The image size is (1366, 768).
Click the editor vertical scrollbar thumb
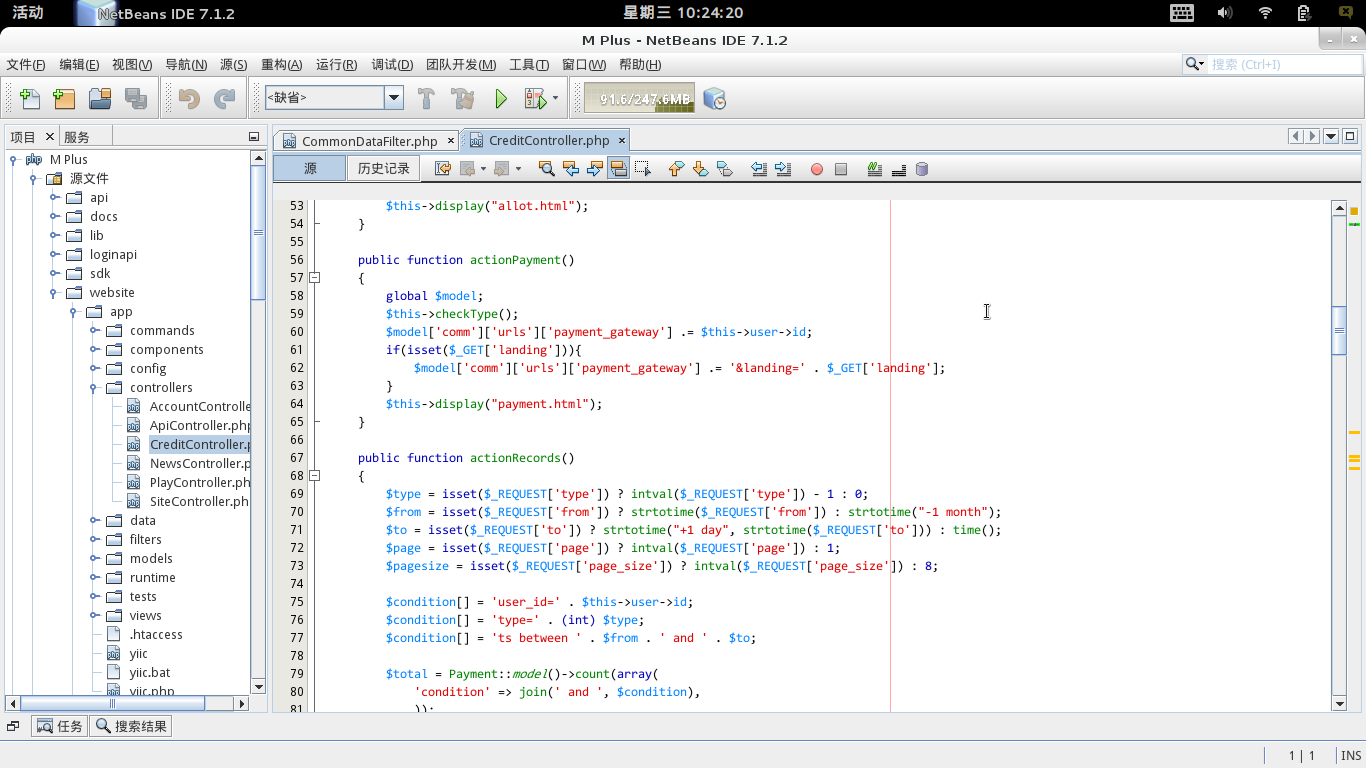1339,330
